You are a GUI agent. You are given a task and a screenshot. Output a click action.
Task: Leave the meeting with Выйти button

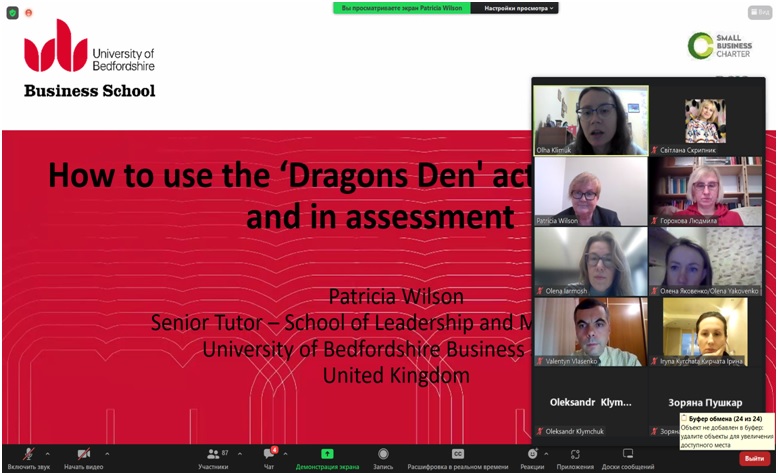pyautogui.click(x=754, y=459)
